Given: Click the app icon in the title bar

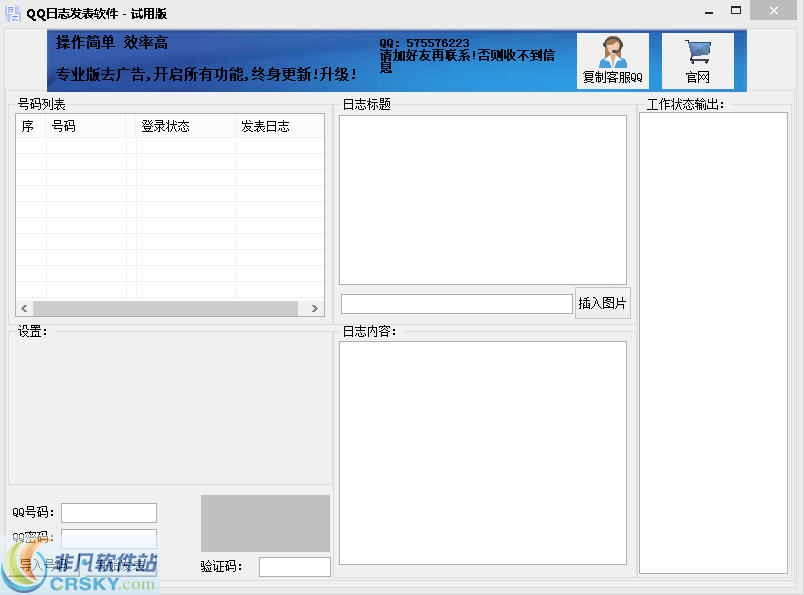Looking at the screenshot, I should coord(13,14).
